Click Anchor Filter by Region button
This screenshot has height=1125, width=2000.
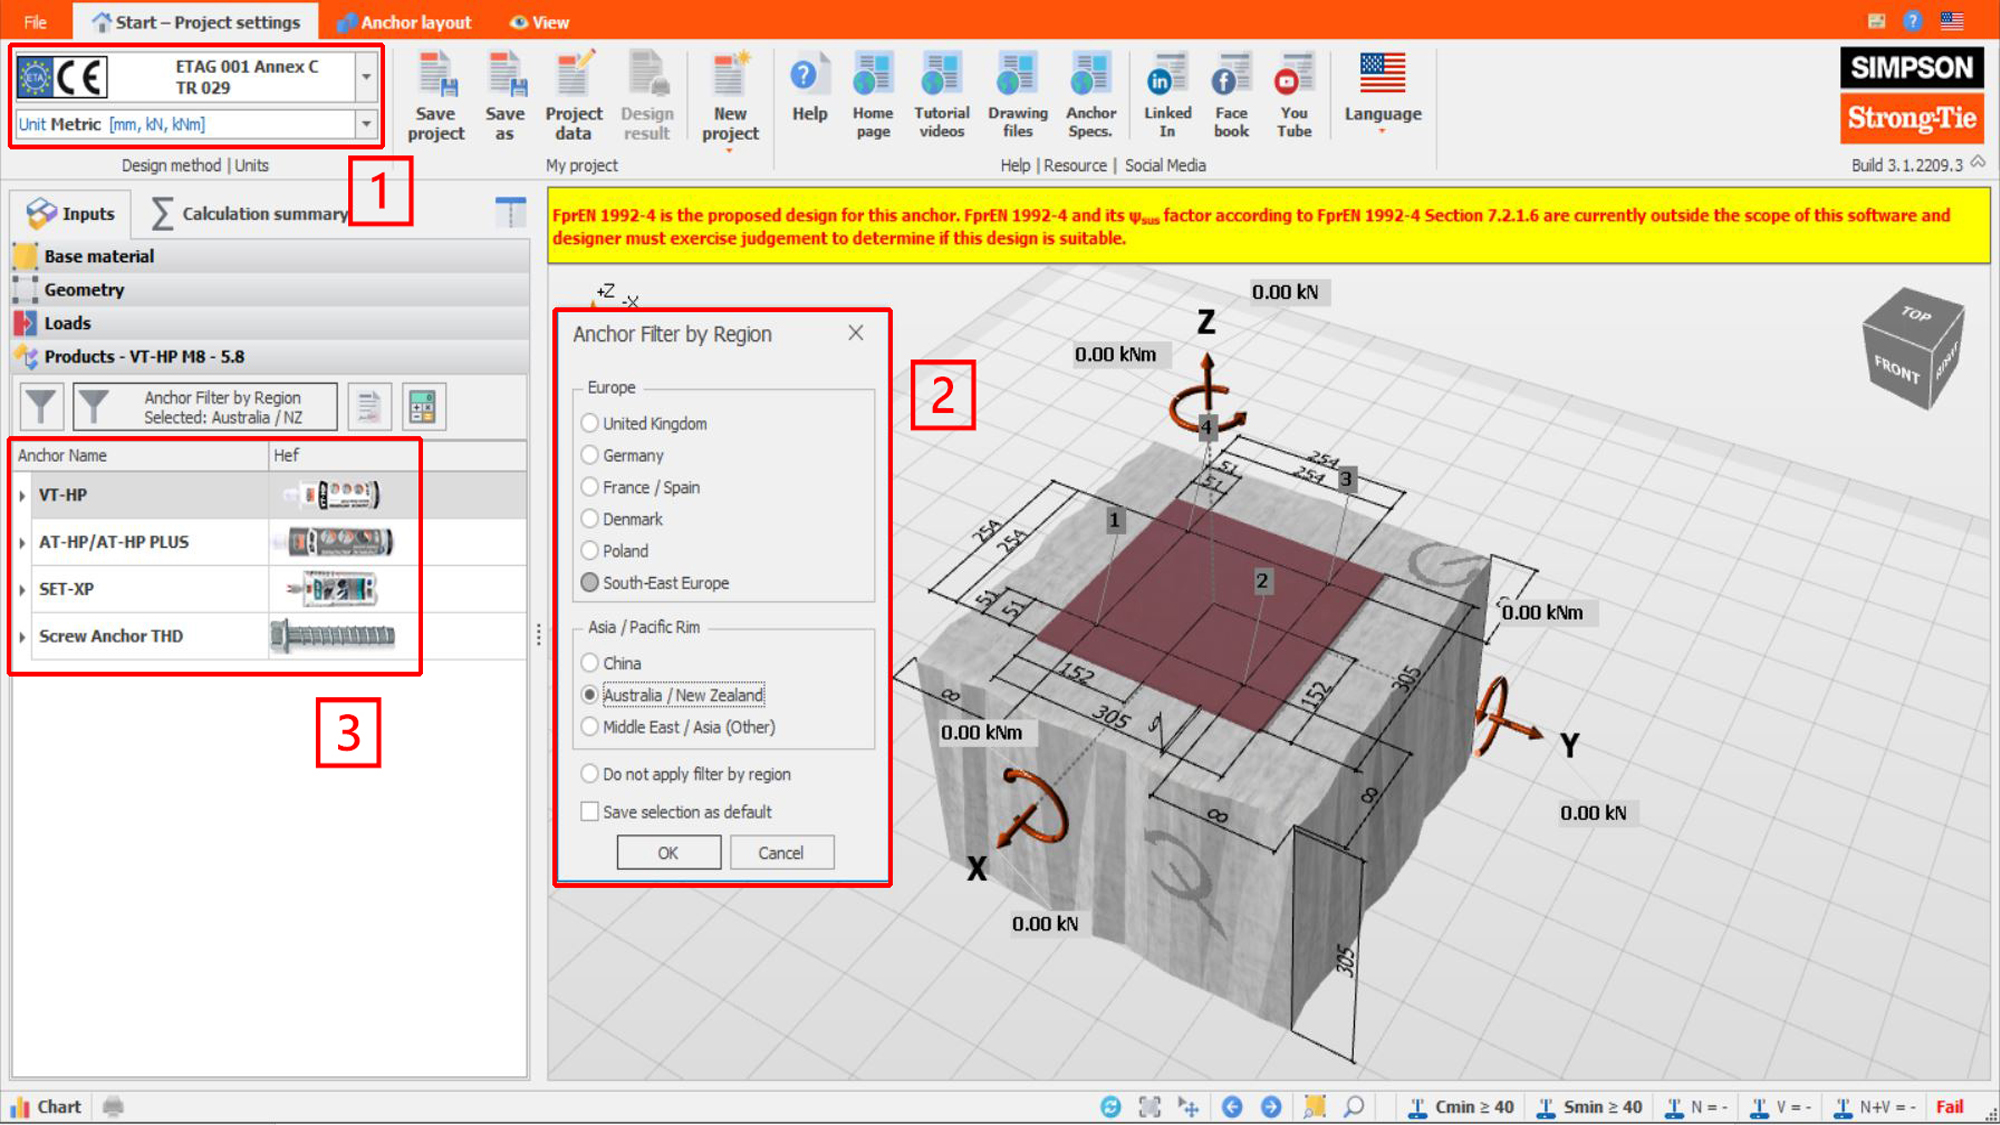coord(205,407)
